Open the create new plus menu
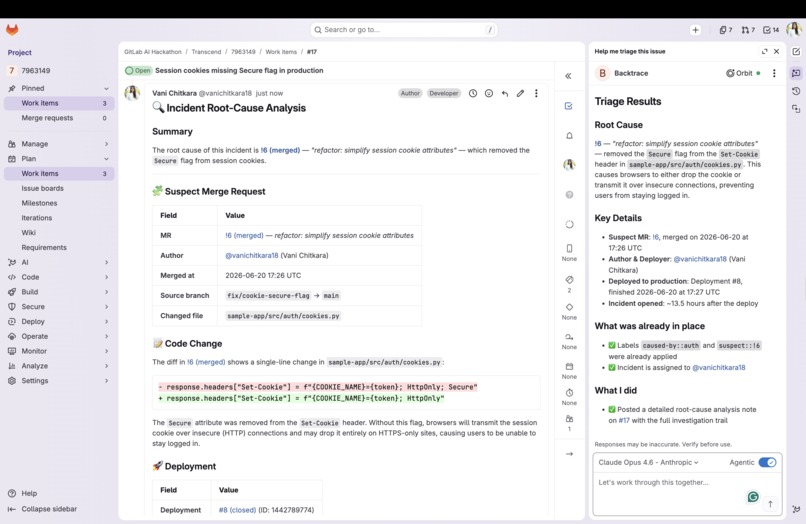Screen dimensions: 806x524 pyautogui.click(x=695, y=30)
